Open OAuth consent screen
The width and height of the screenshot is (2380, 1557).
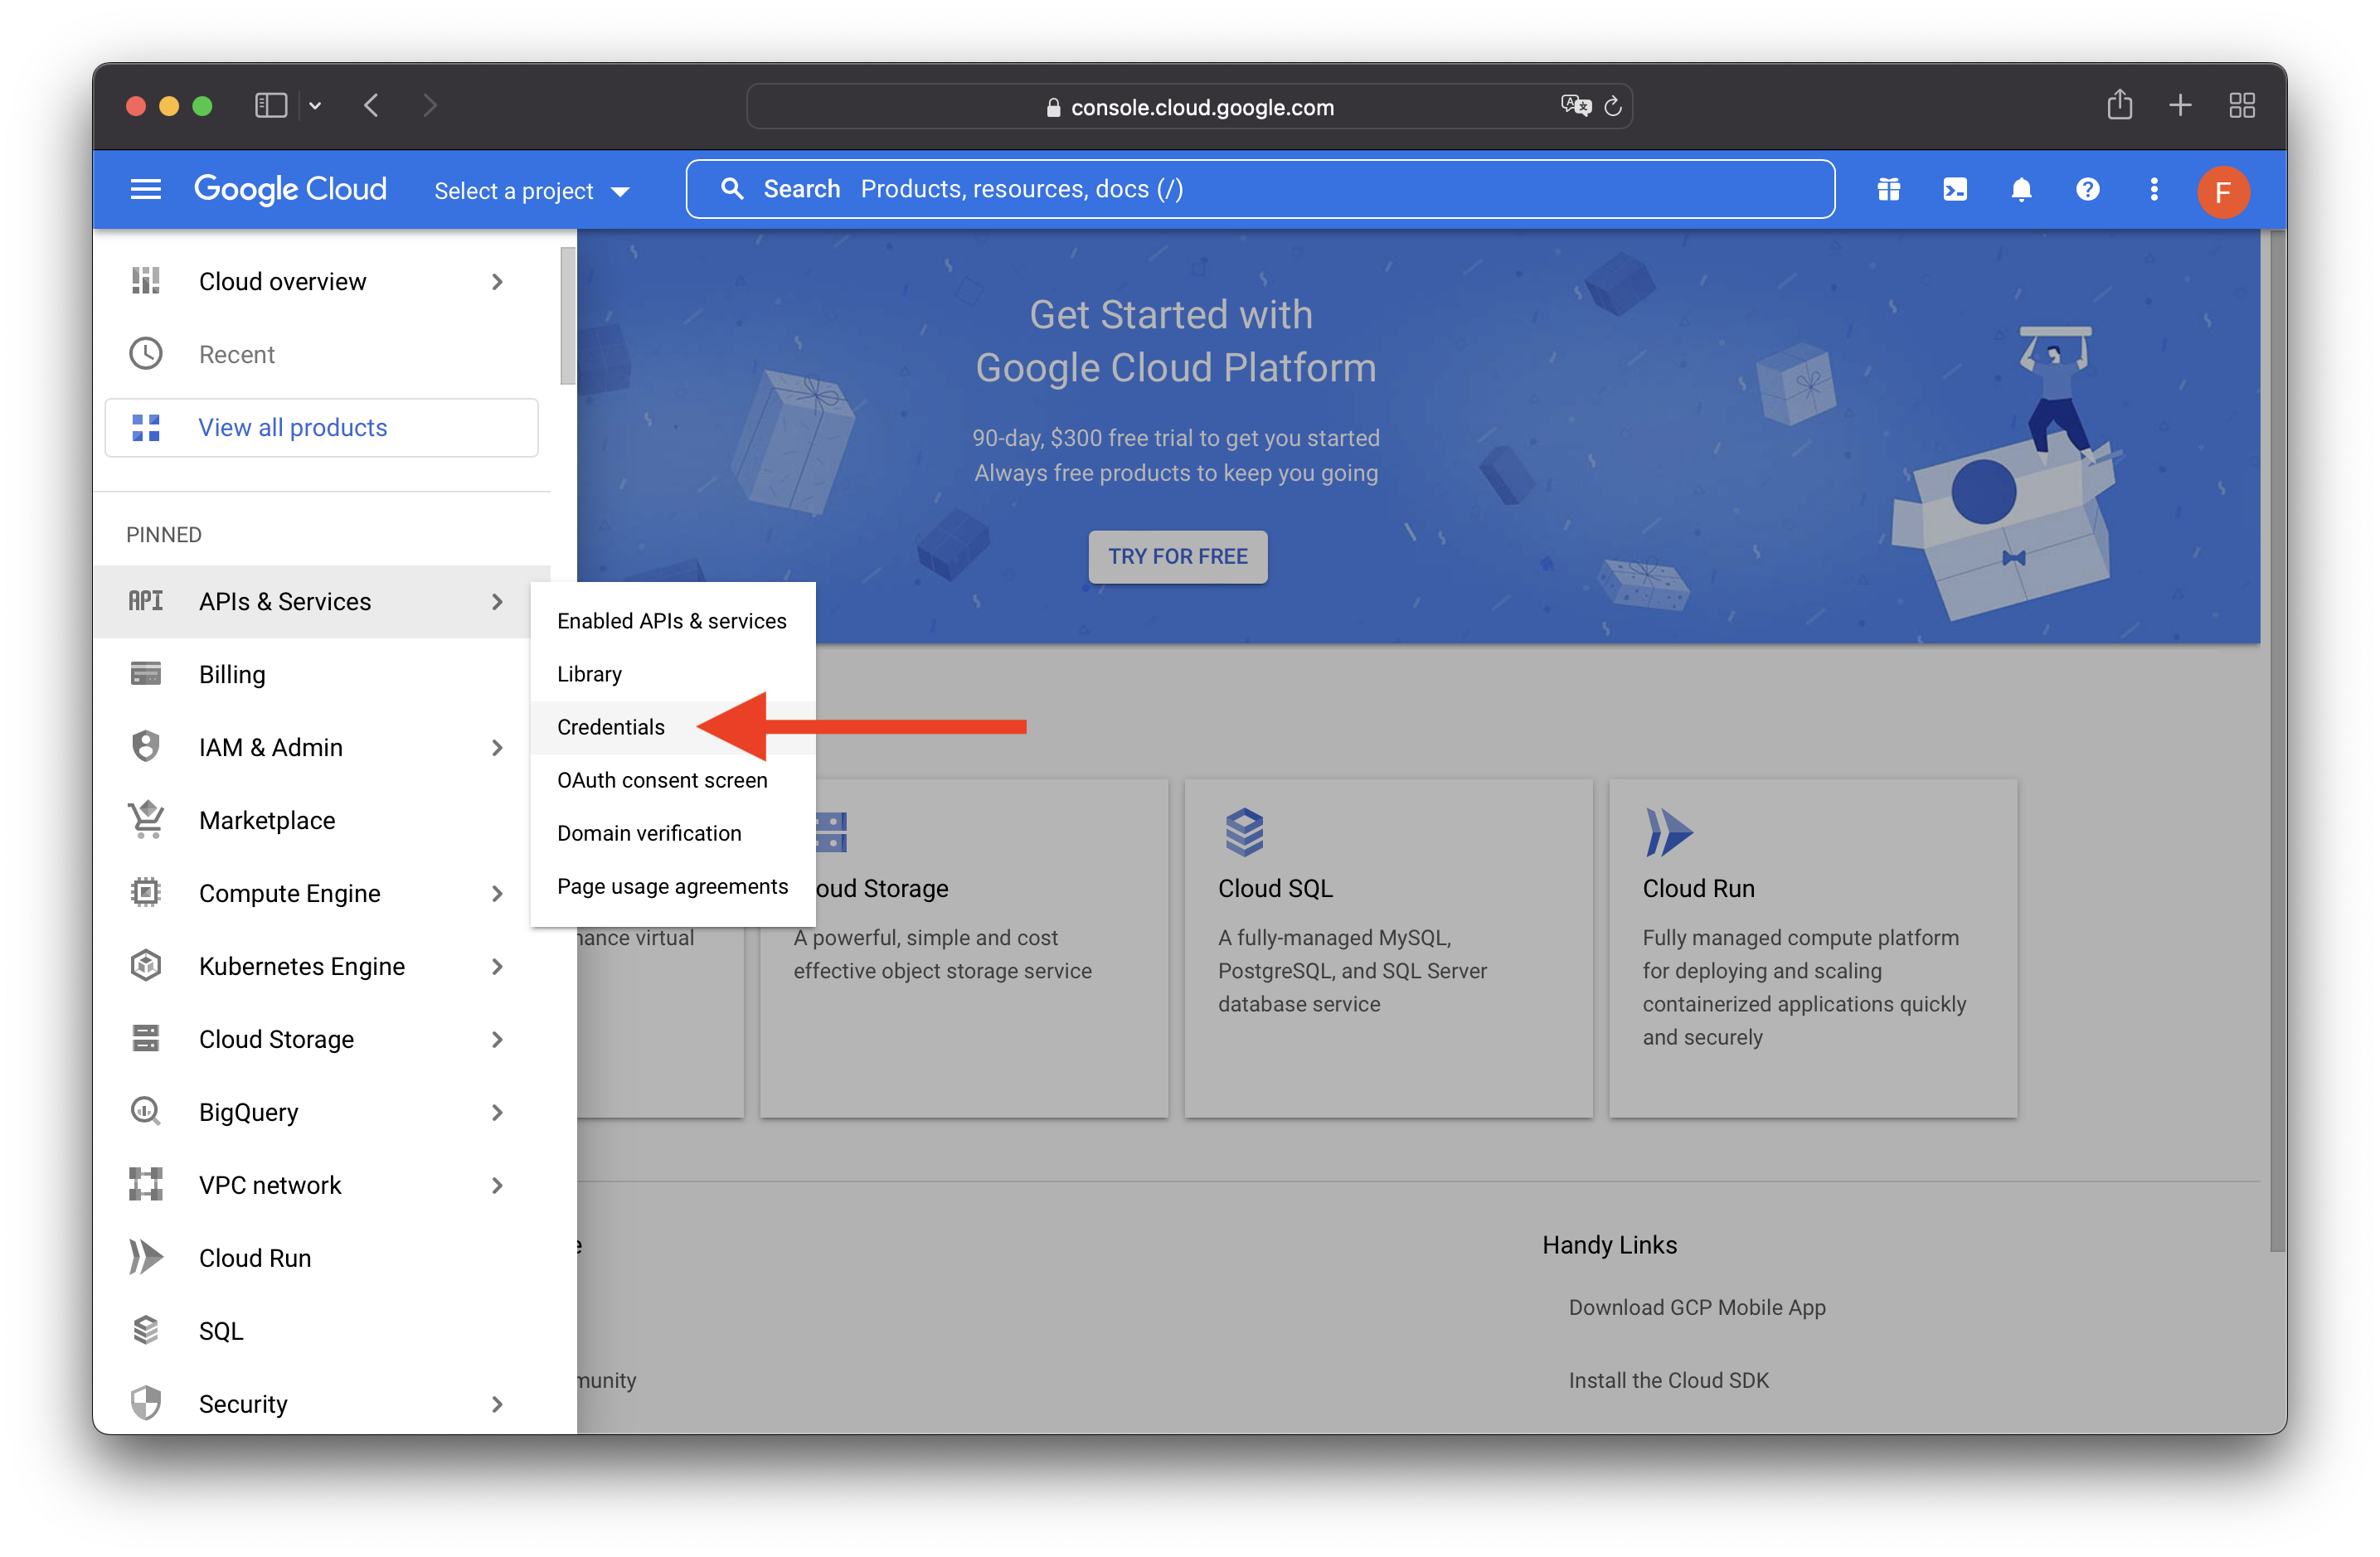pos(672,780)
